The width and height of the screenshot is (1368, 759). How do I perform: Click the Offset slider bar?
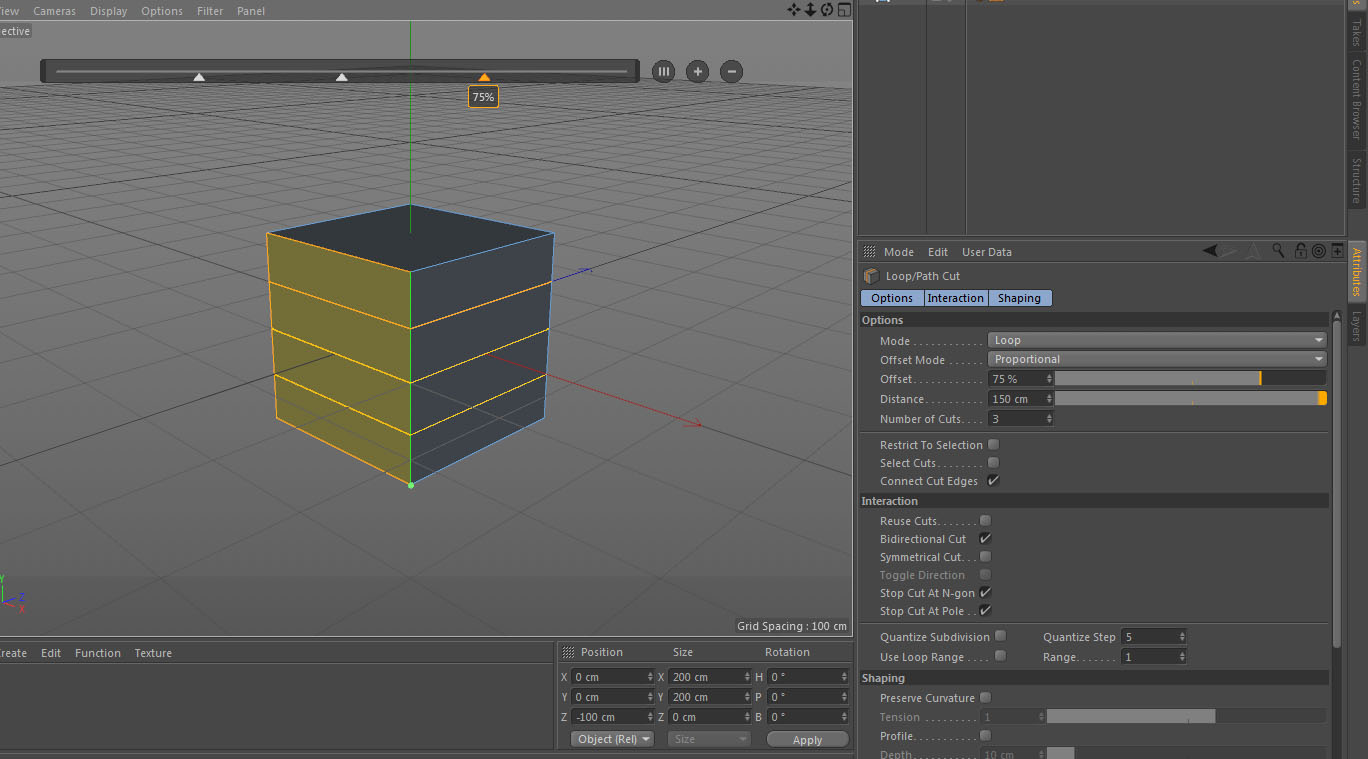pyautogui.click(x=1189, y=379)
